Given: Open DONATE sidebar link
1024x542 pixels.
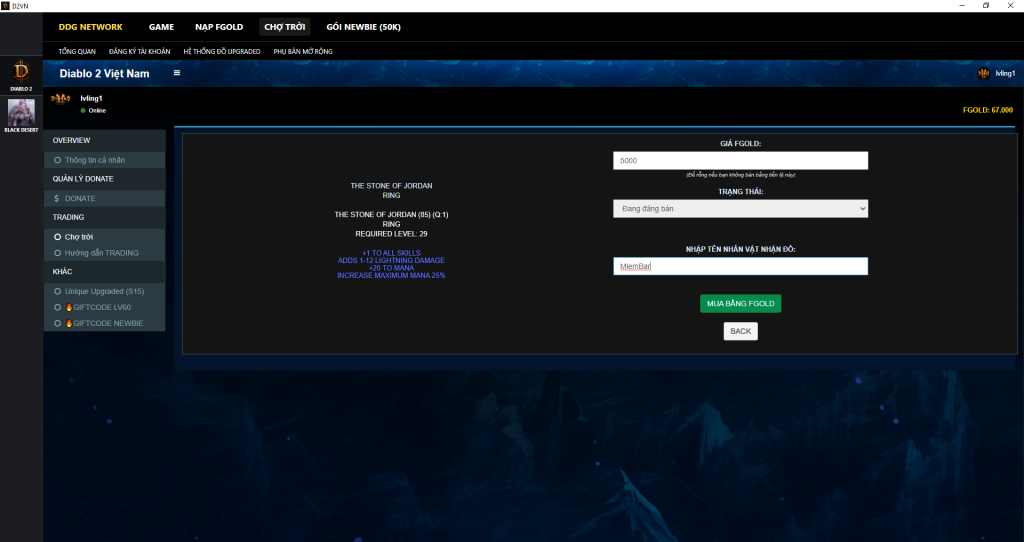Looking at the screenshot, I should pyautogui.click(x=80, y=199).
